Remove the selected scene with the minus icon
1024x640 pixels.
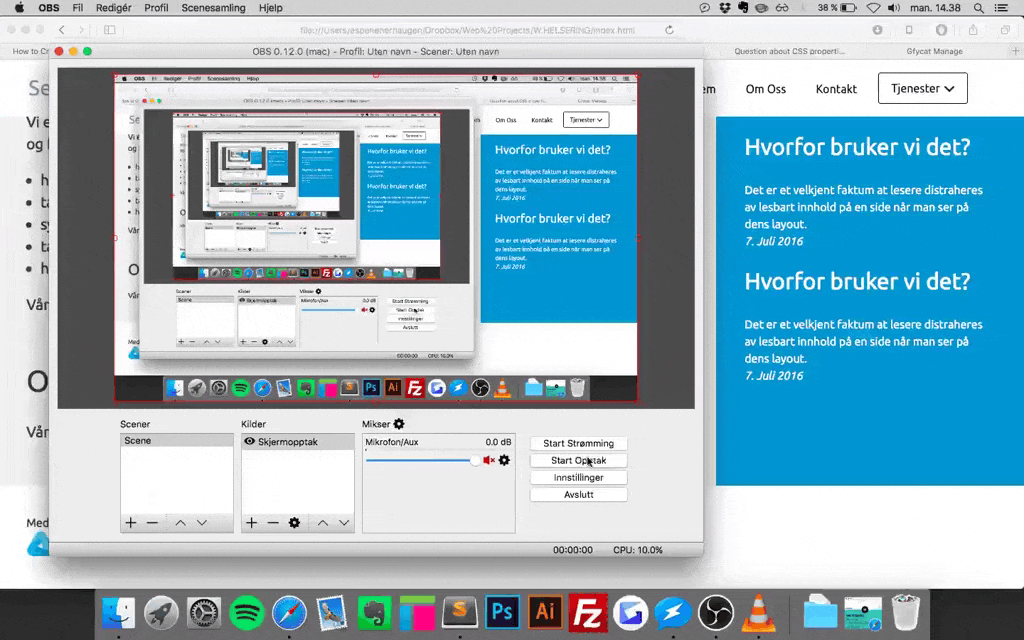[x=152, y=523]
